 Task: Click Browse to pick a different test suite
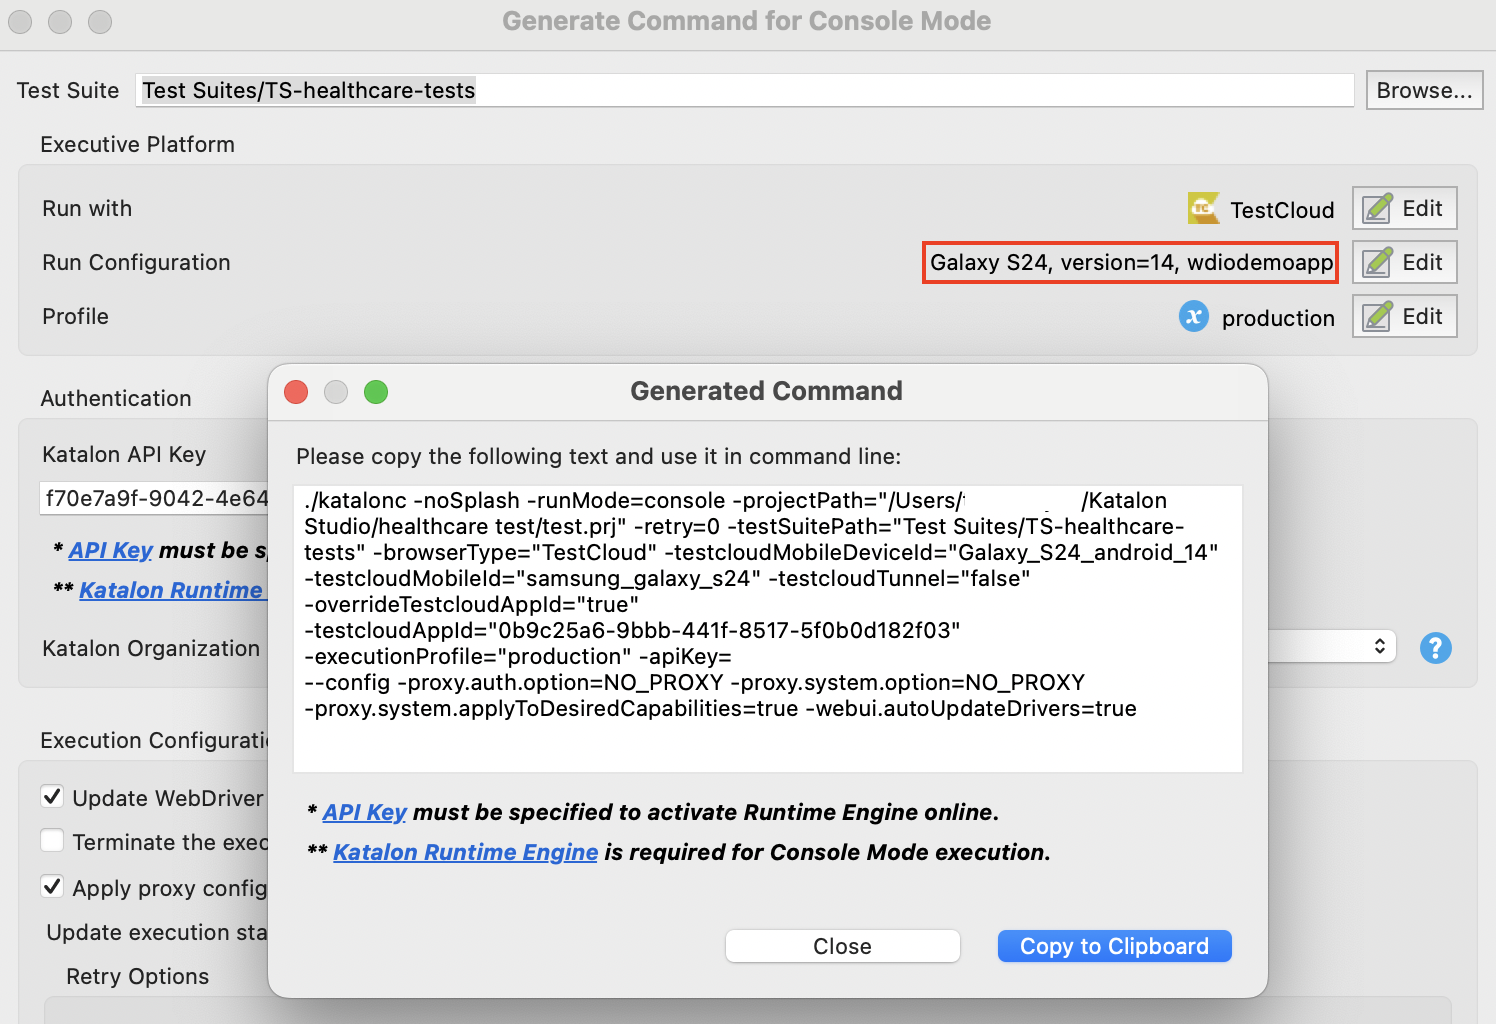coord(1423,90)
